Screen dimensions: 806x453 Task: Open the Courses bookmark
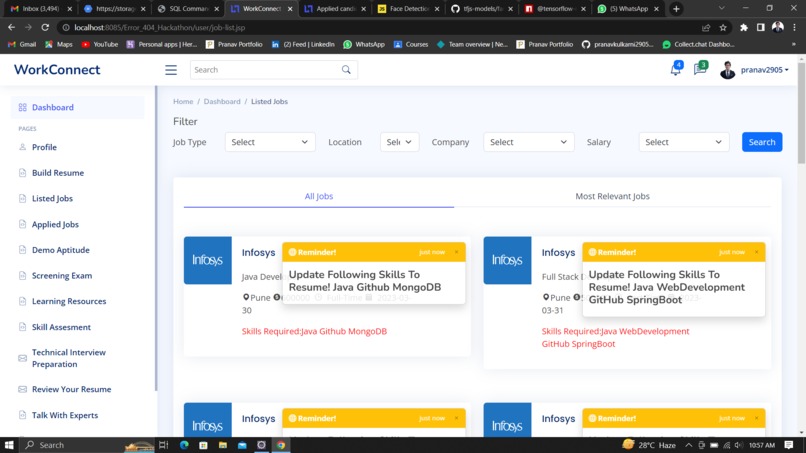tap(411, 44)
